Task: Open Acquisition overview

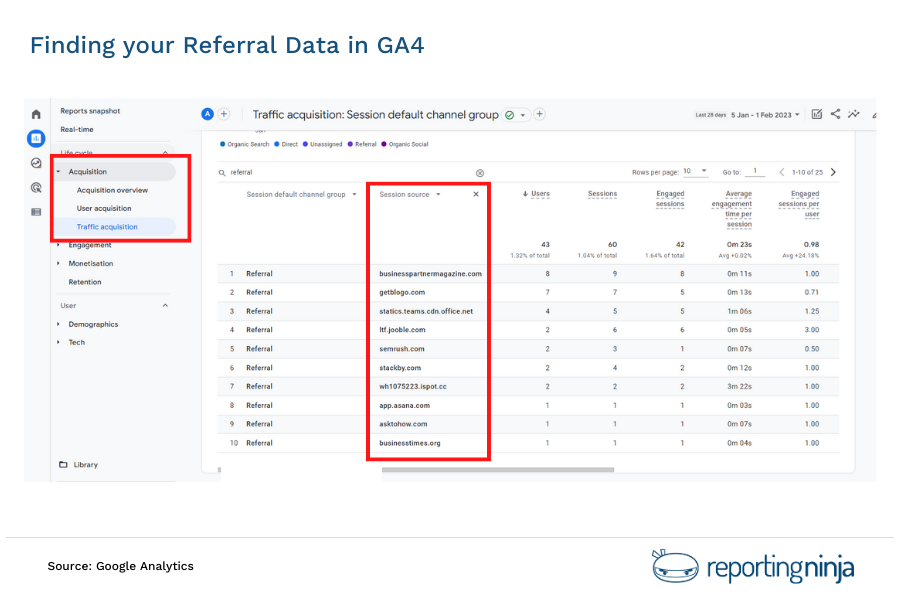Action: (112, 190)
